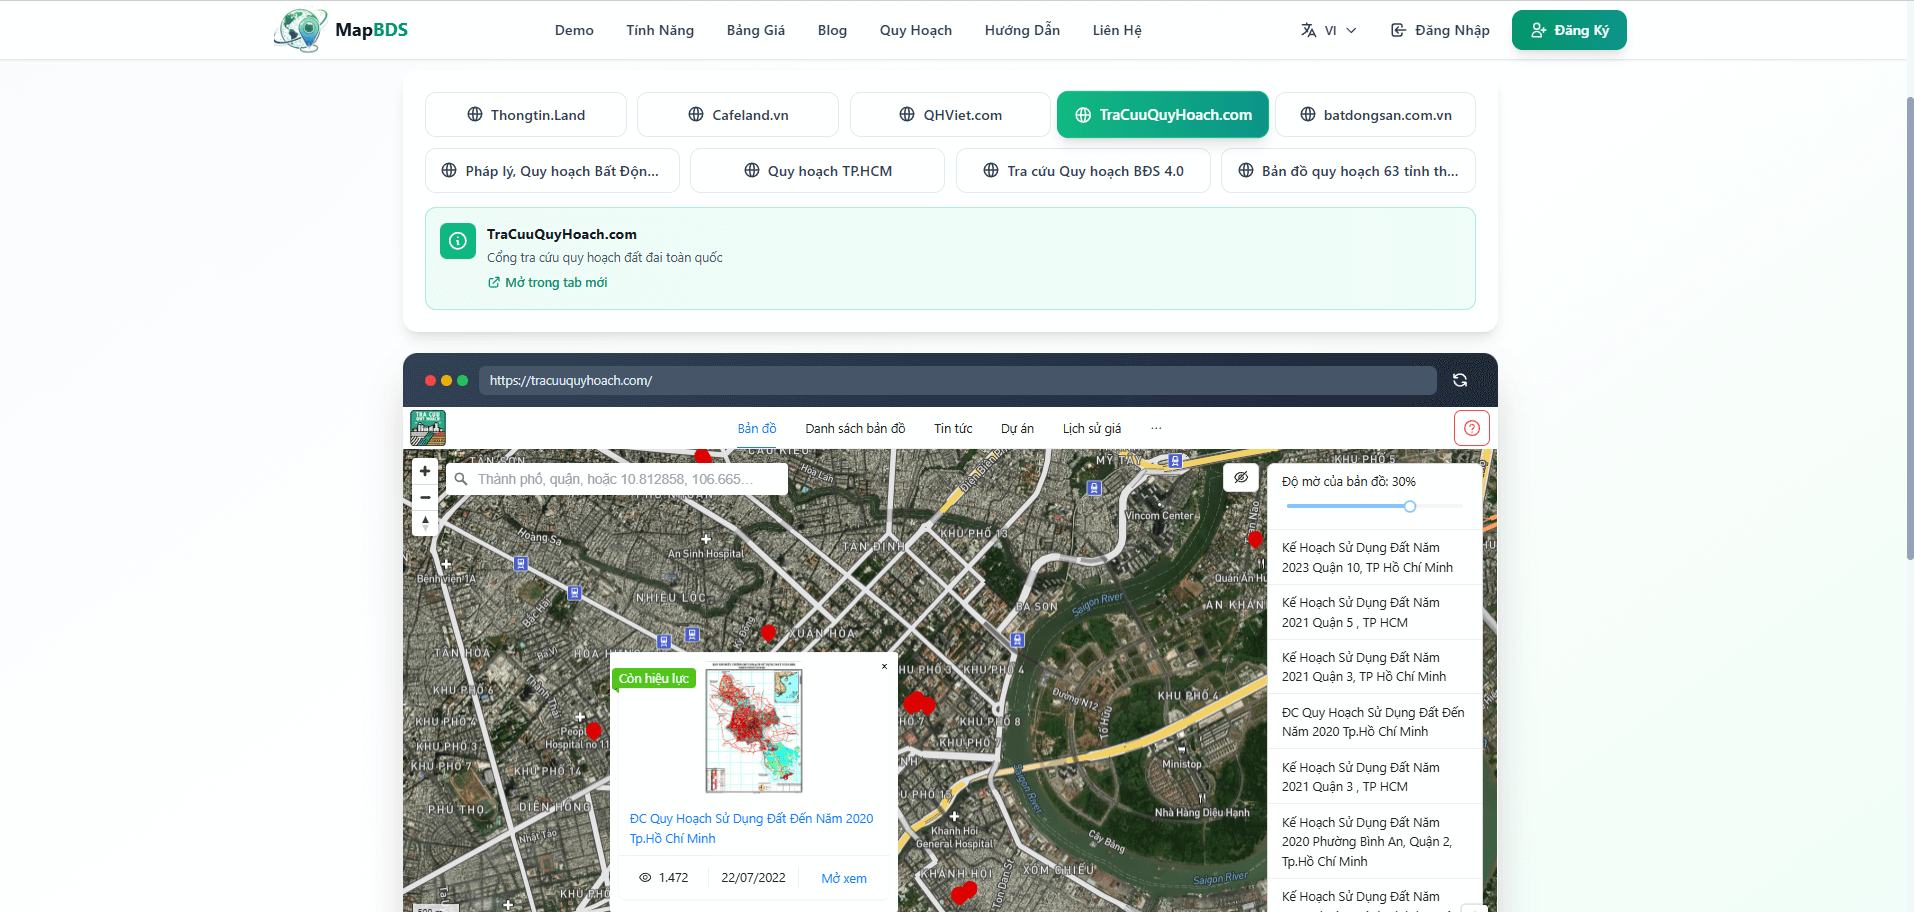This screenshot has height=912, width=1914.
Task: Open Hướng Dẫn in navigation
Action: coord(1022,30)
